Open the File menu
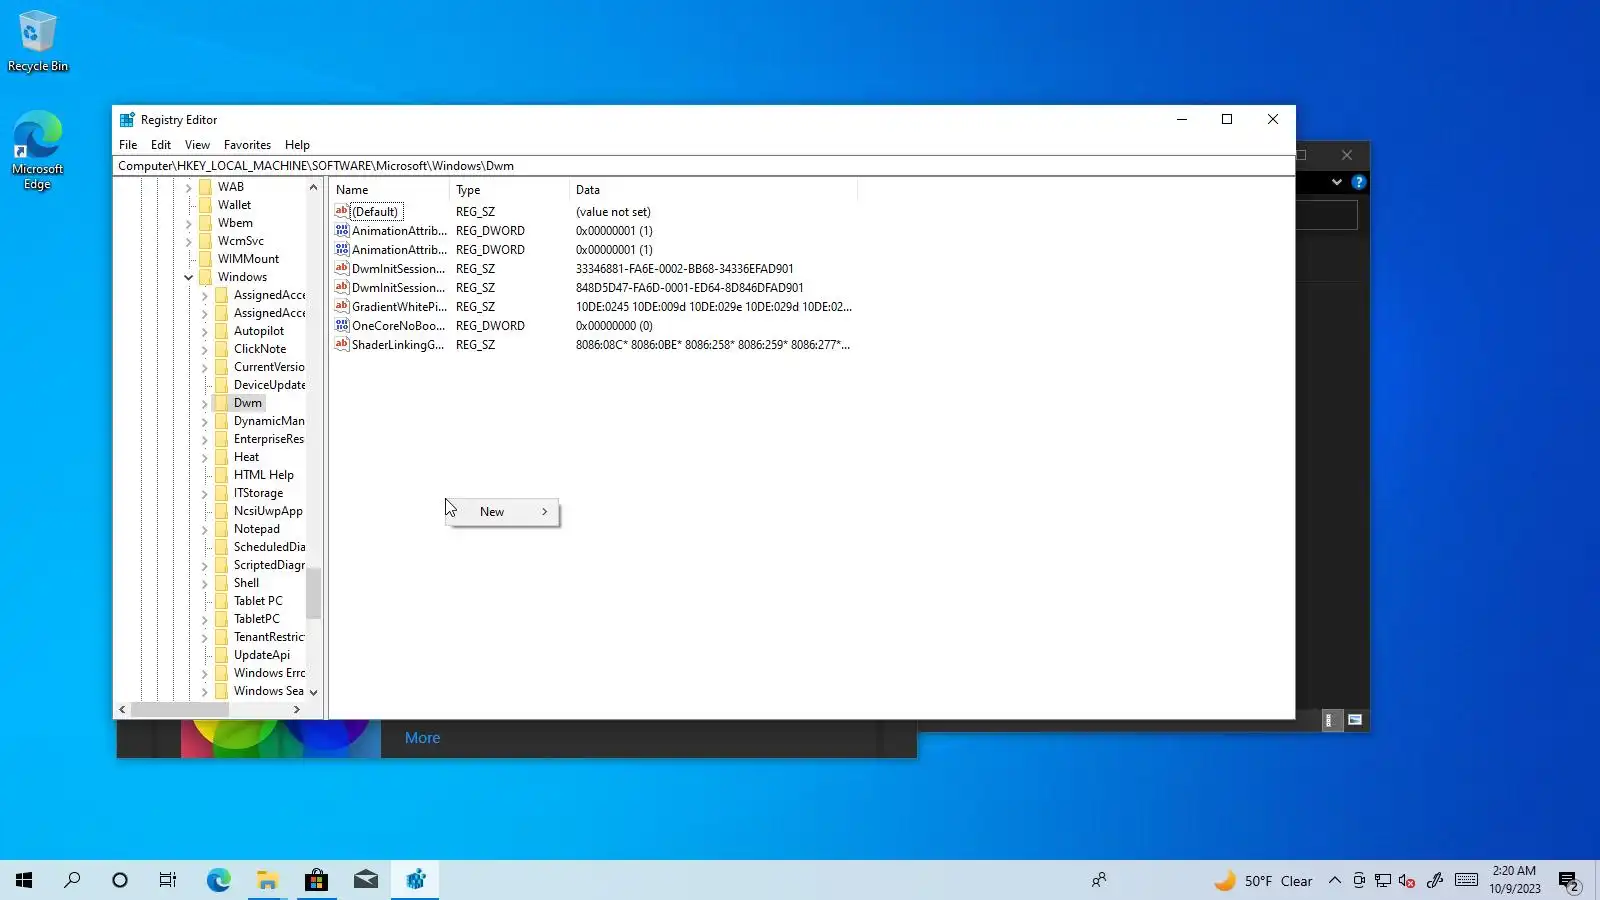This screenshot has height=900, width=1600. coord(128,145)
